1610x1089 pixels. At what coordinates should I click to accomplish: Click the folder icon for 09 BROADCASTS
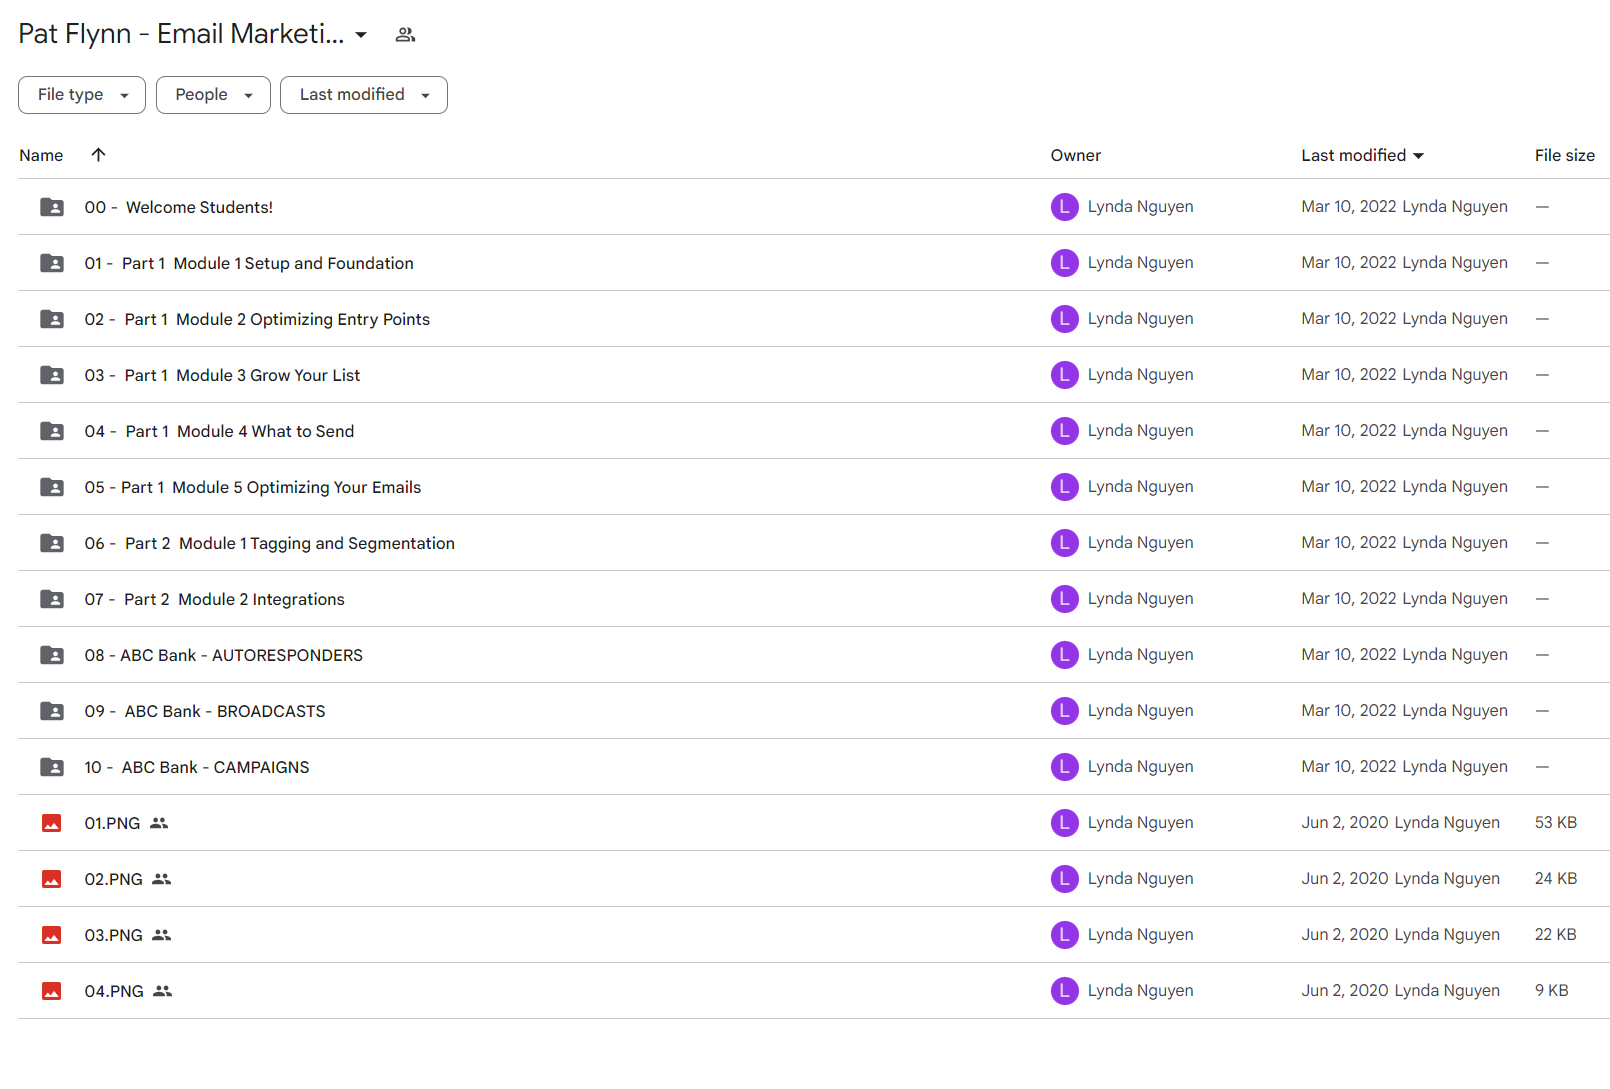52,711
